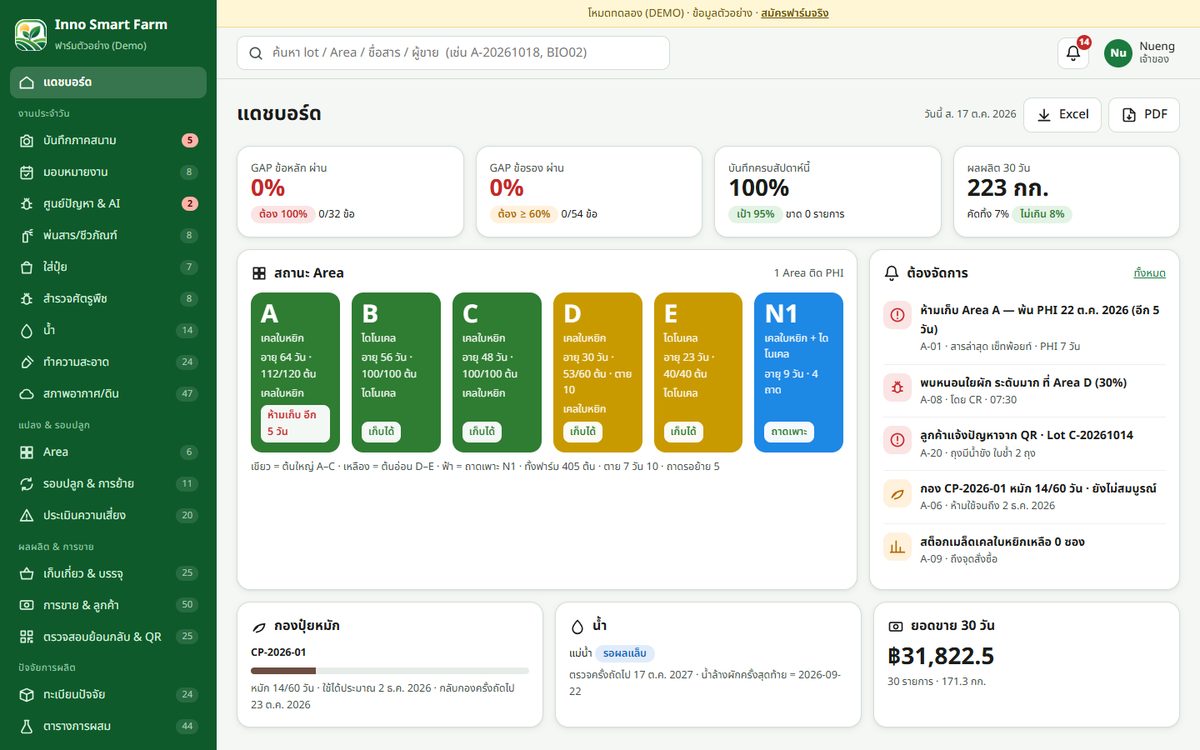Click the Nu user avatar
The image size is (1200, 750).
coord(1118,53)
